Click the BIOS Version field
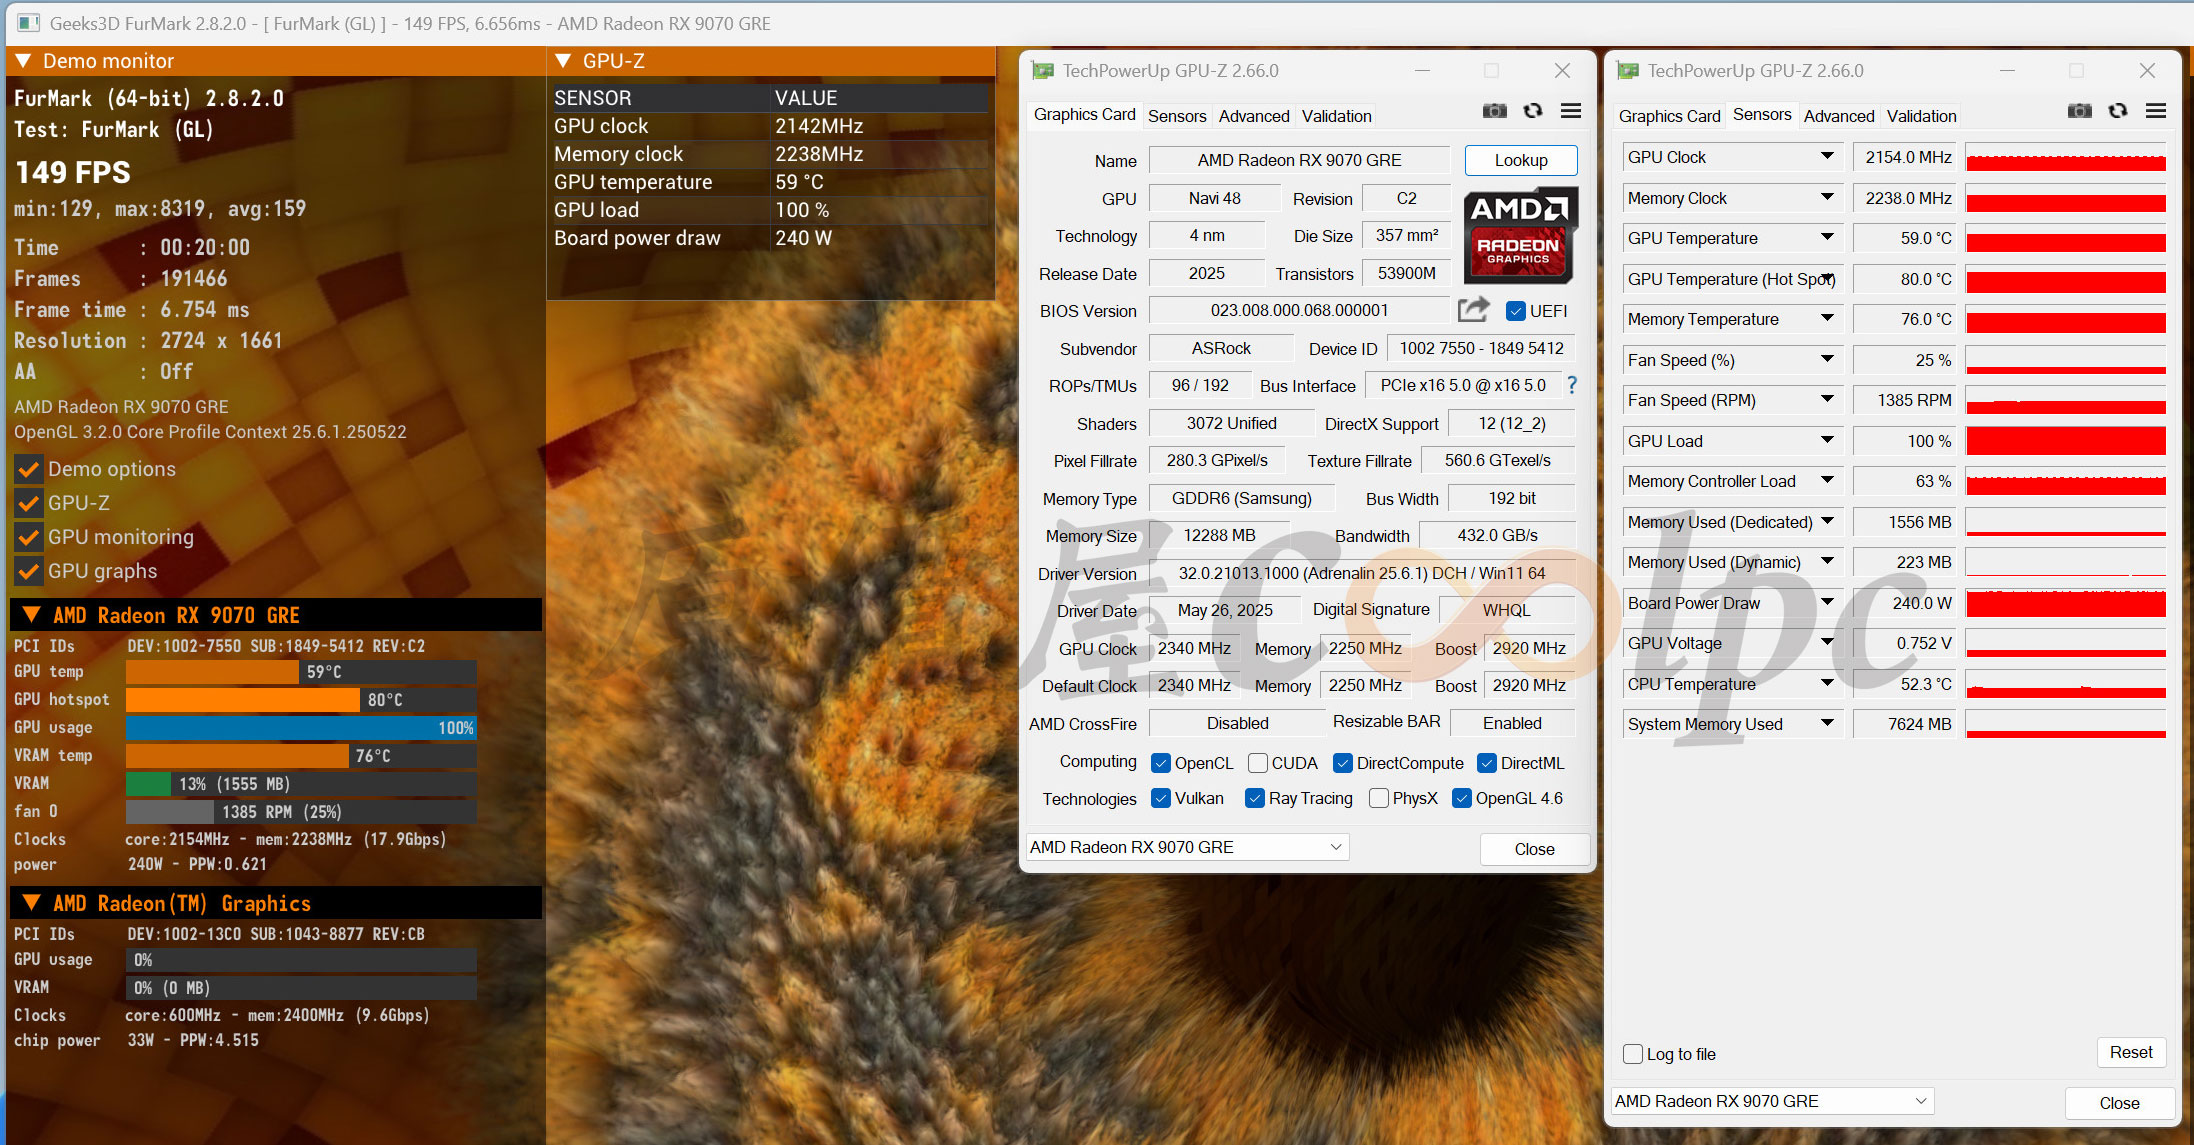2194x1145 pixels. tap(1299, 310)
